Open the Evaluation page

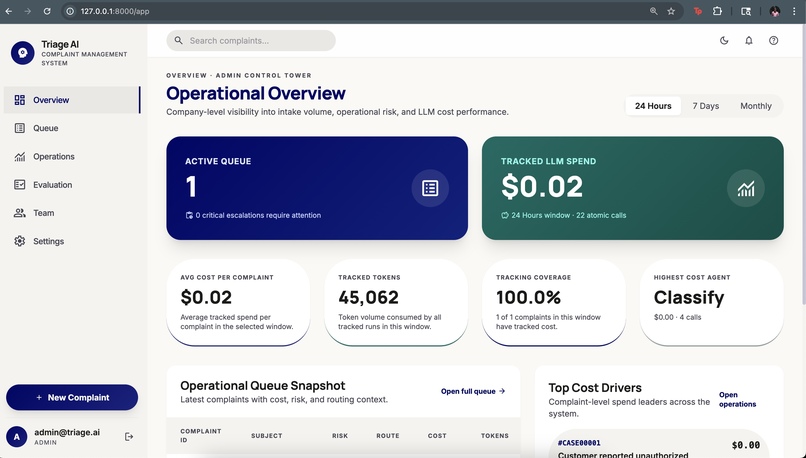pyautogui.click(x=71, y=185)
